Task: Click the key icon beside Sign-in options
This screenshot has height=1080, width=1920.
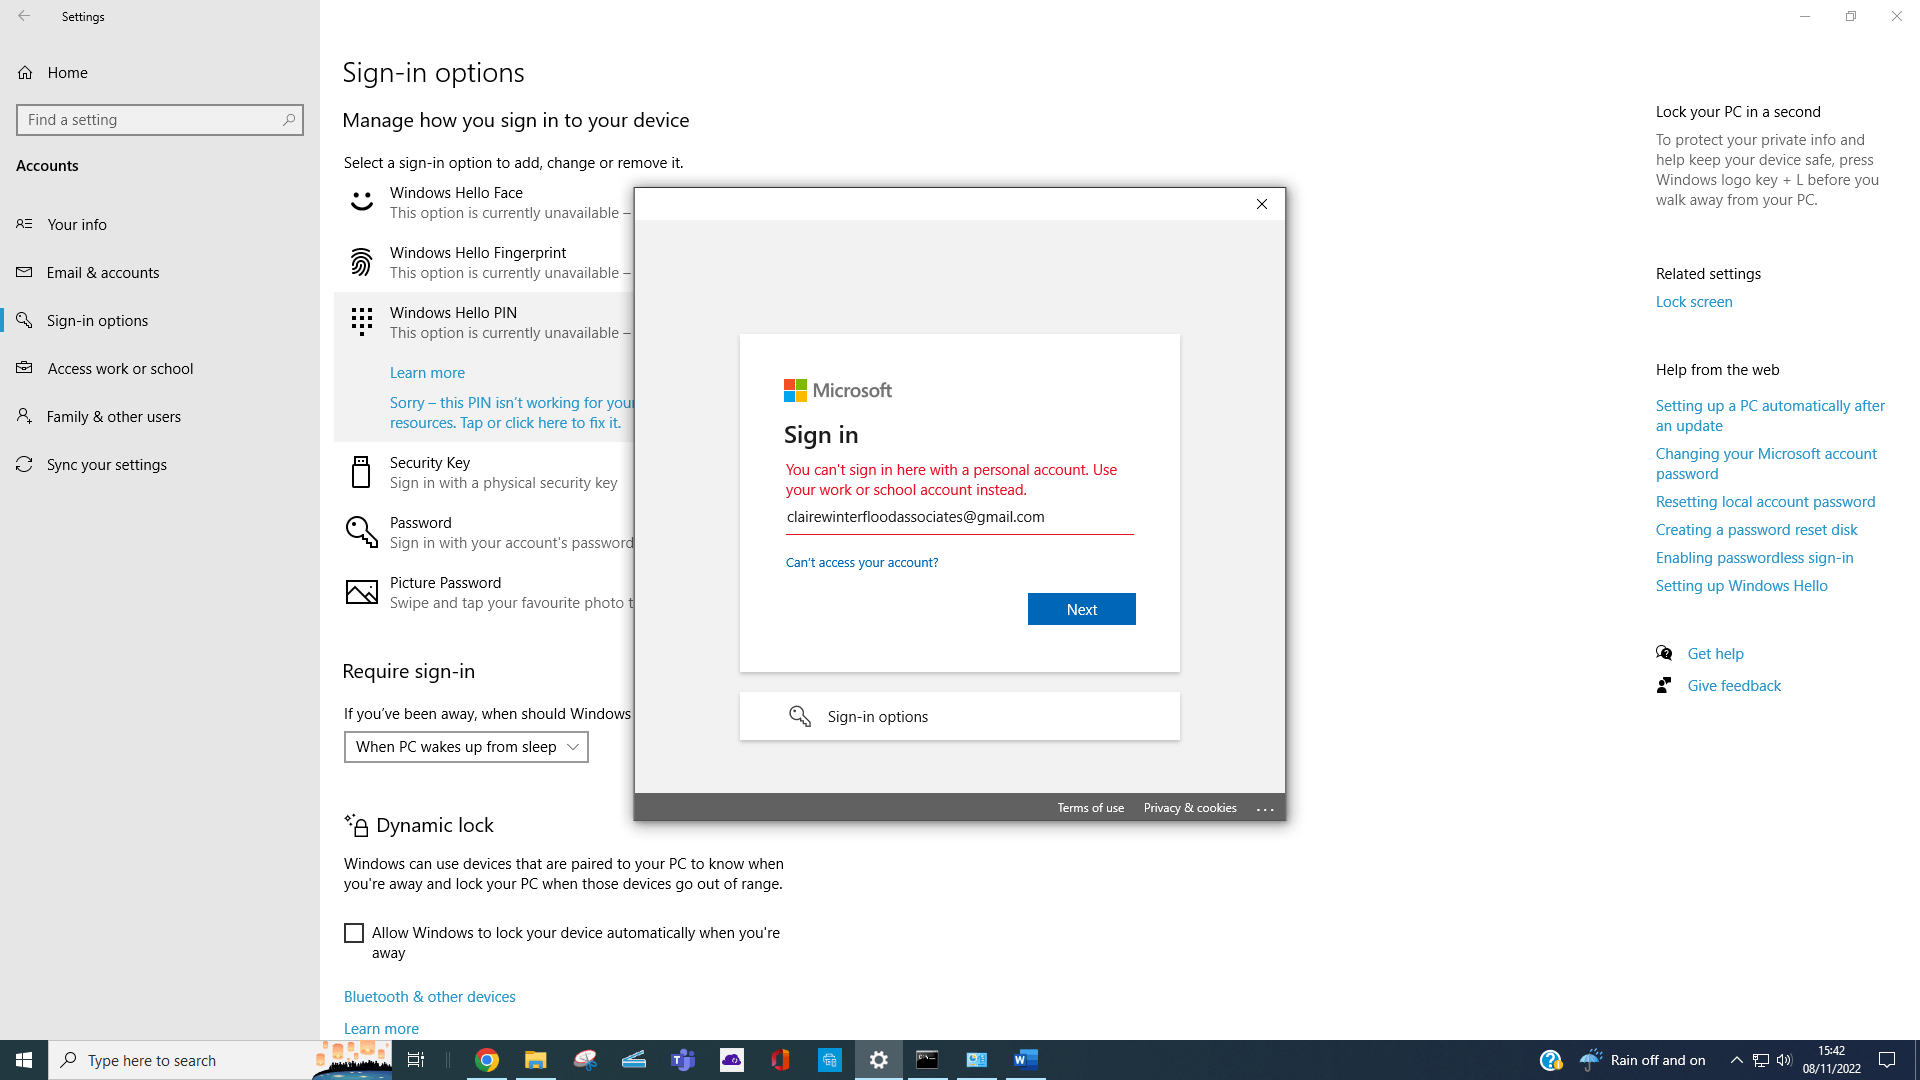Action: coord(800,716)
